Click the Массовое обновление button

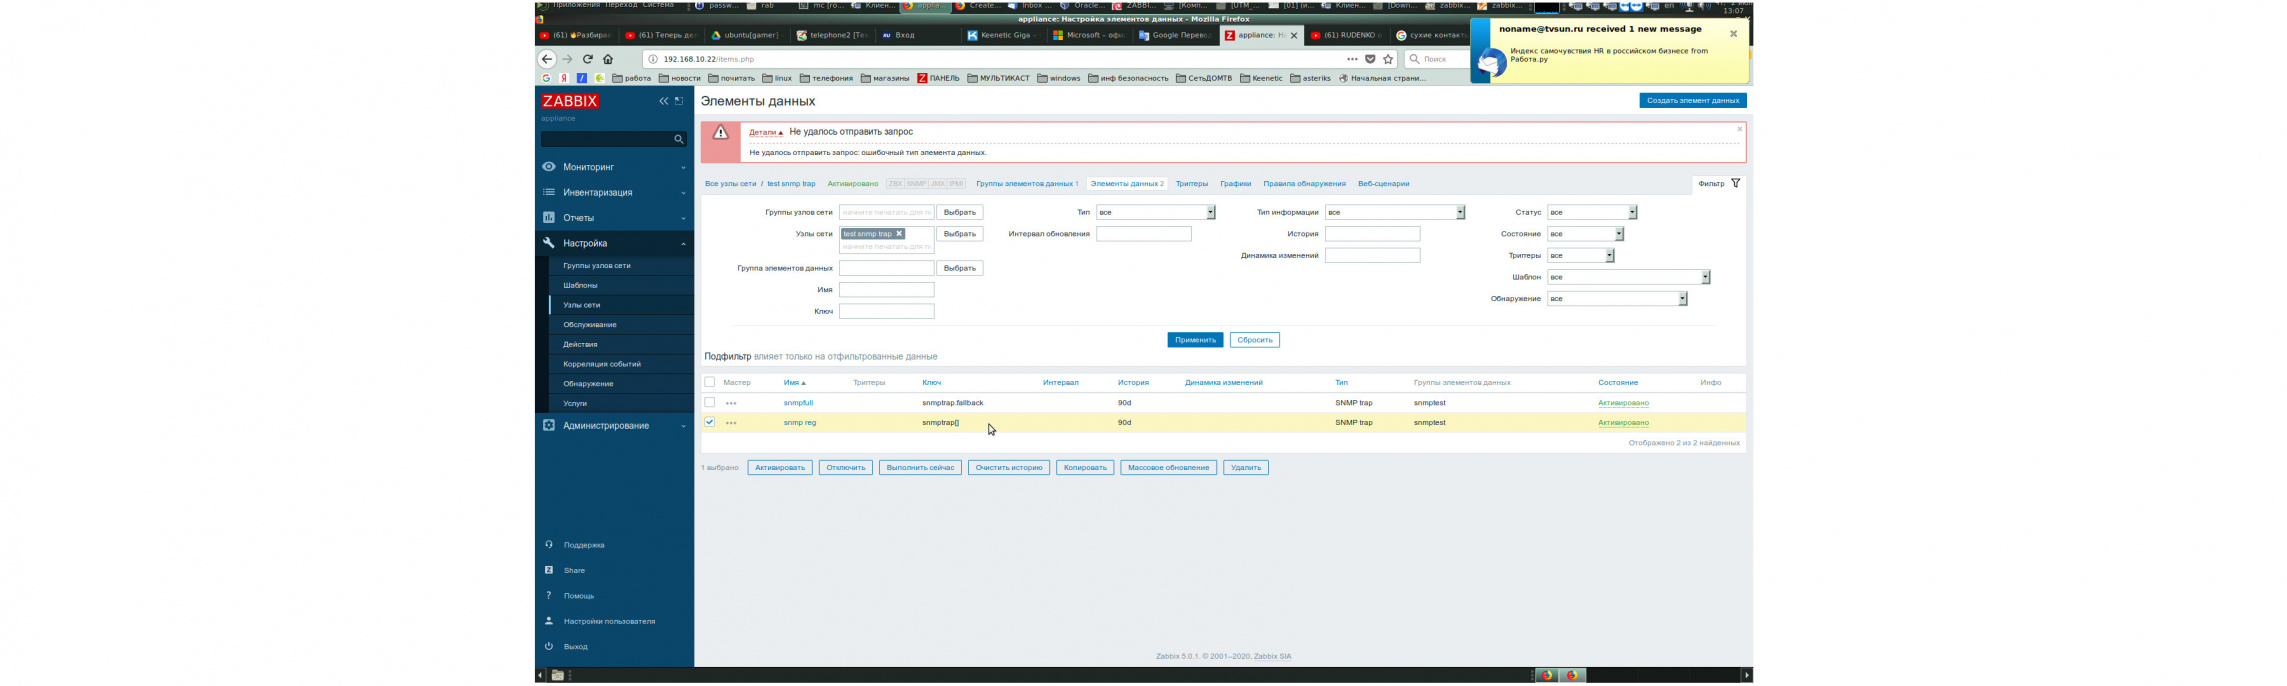point(1168,468)
